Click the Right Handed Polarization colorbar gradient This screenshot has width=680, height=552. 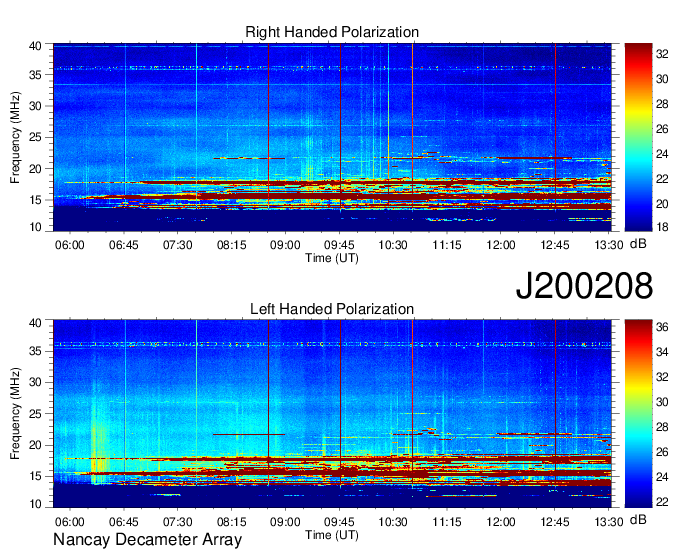tap(638, 137)
